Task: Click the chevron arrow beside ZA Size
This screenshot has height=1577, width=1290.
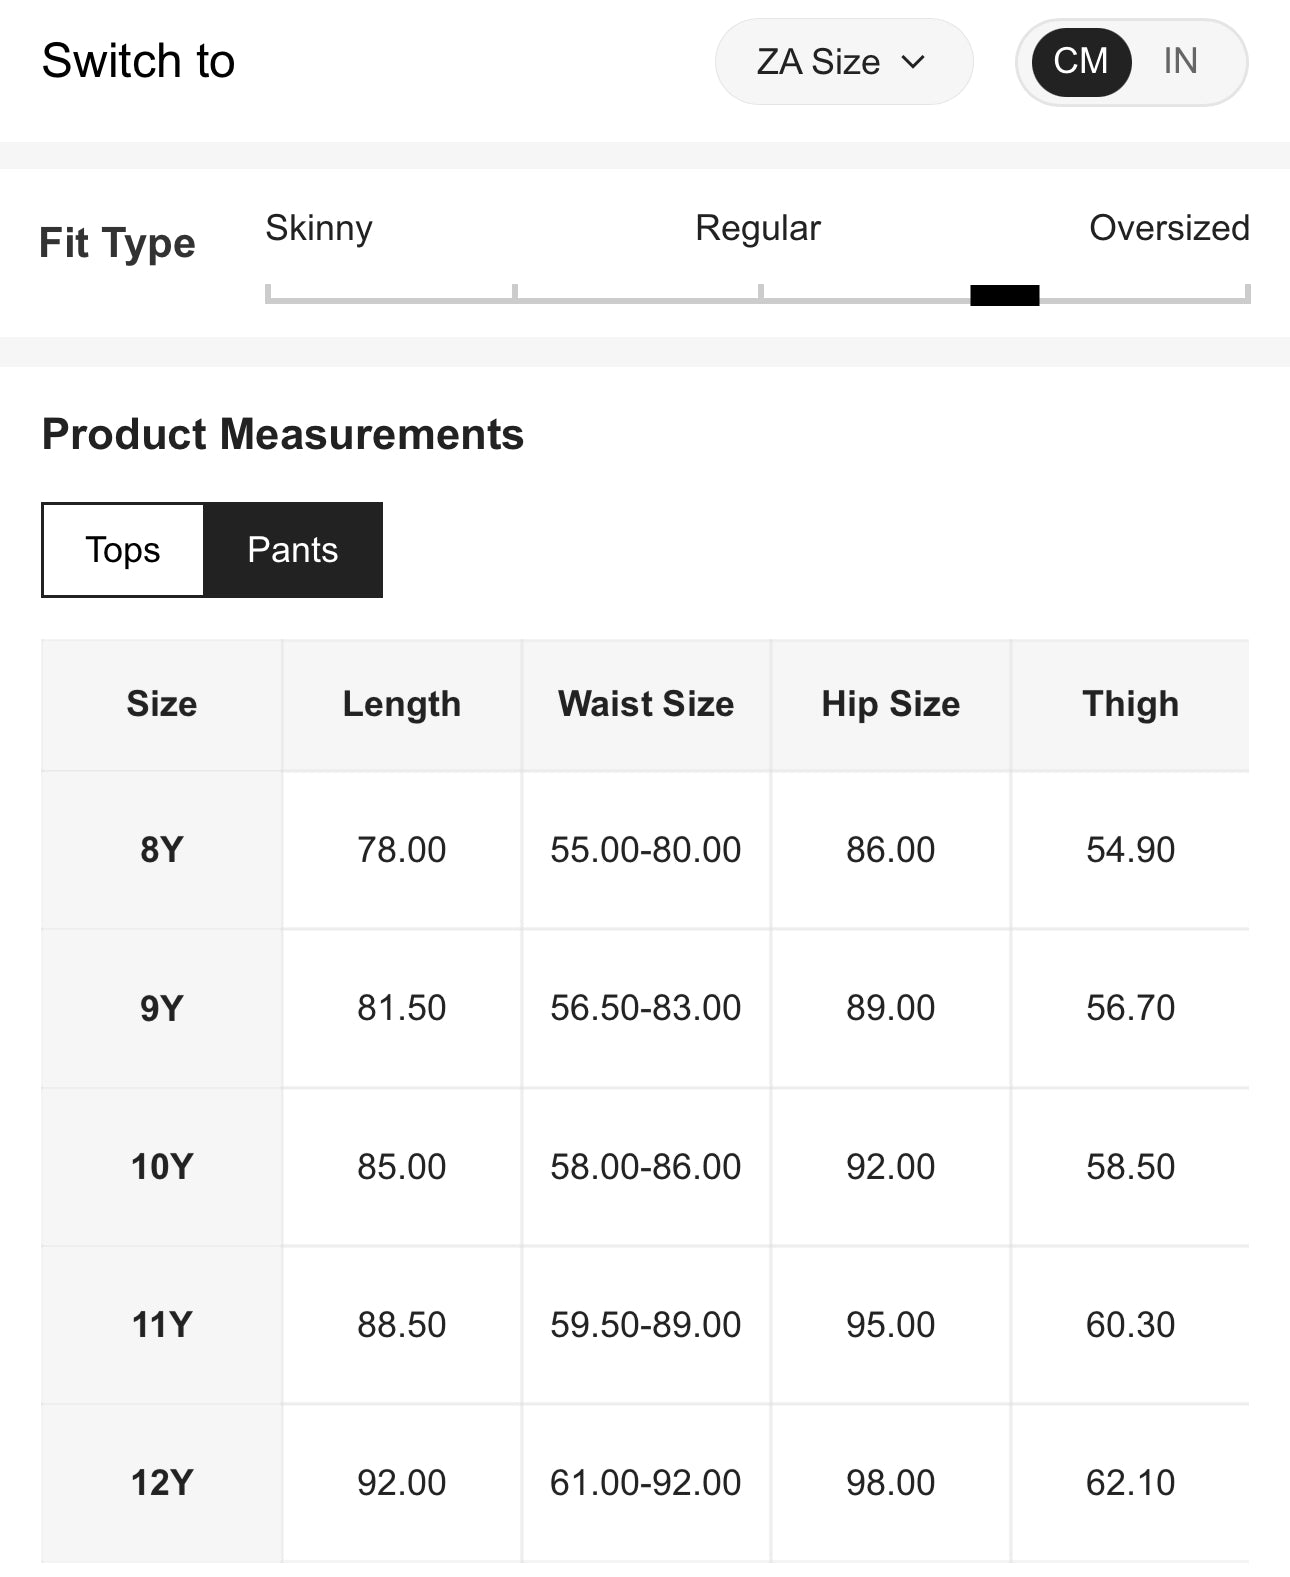Action: click(913, 62)
